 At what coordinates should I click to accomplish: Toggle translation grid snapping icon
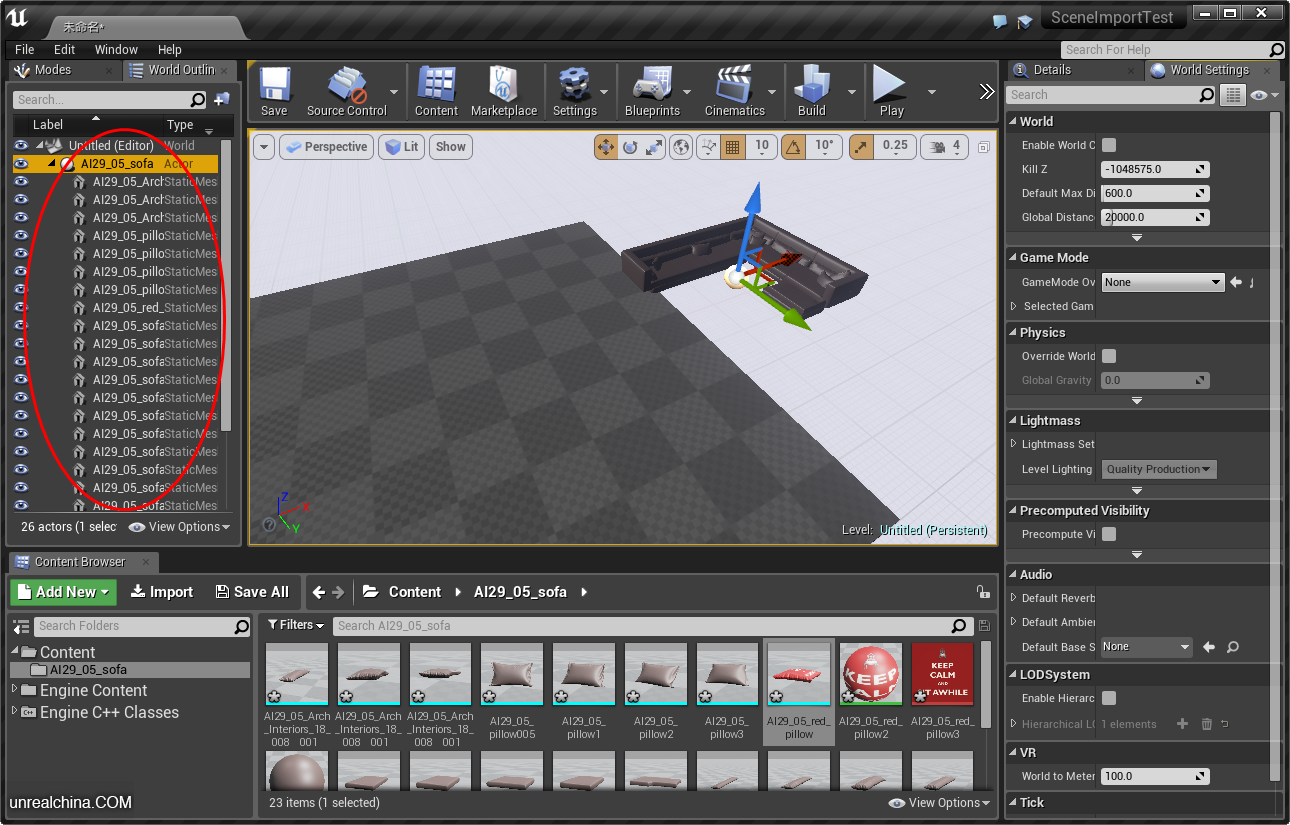tap(733, 147)
